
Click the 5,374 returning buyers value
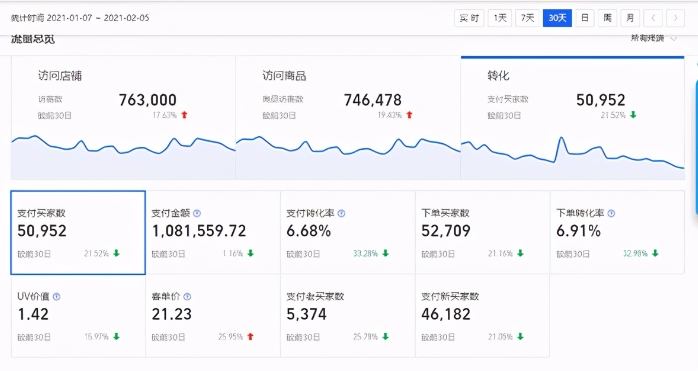tap(306, 314)
